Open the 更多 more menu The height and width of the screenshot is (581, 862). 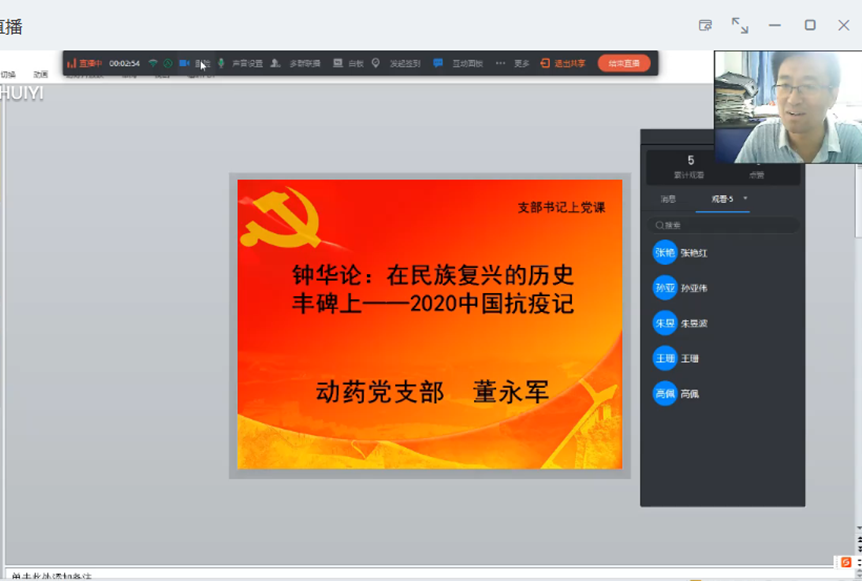click(x=521, y=63)
